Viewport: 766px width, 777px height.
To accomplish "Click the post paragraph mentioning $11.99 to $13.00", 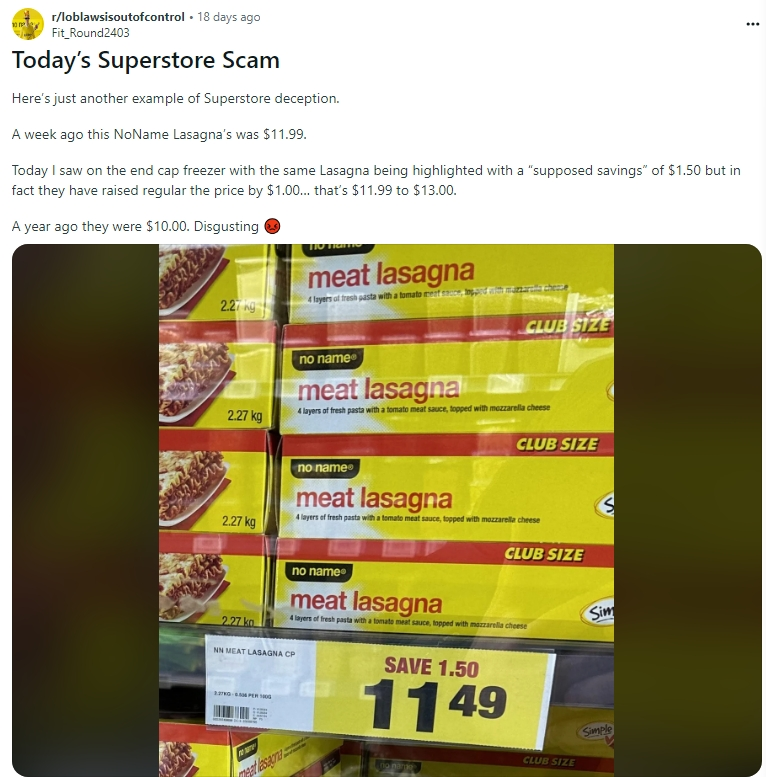I will click(377, 180).
